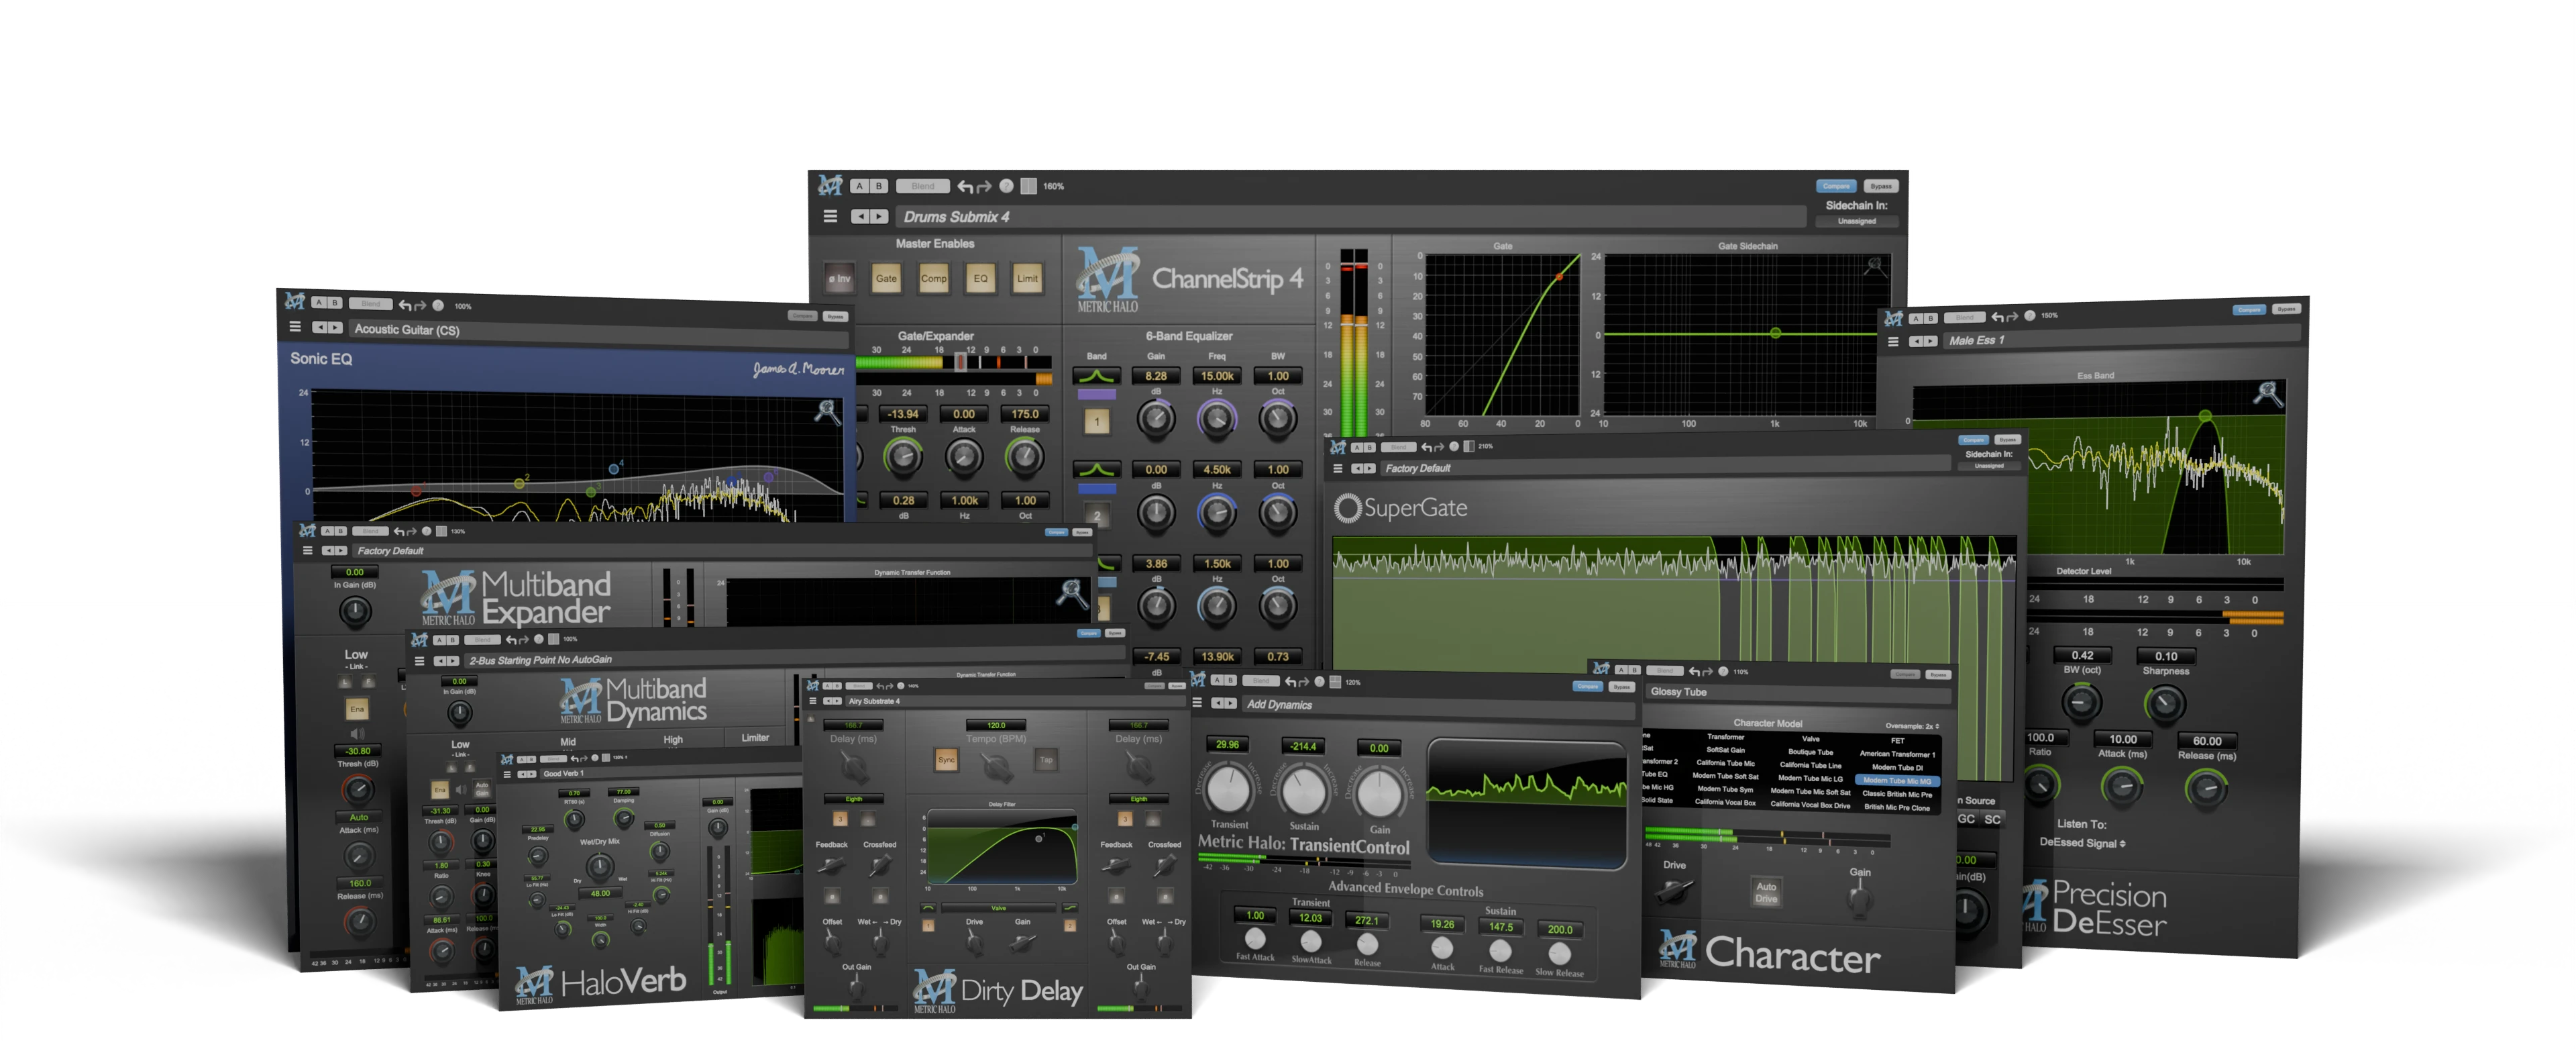Click the Bypass button on Character
This screenshot has height=1055, width=2576.
click(x=1939, y=675)
